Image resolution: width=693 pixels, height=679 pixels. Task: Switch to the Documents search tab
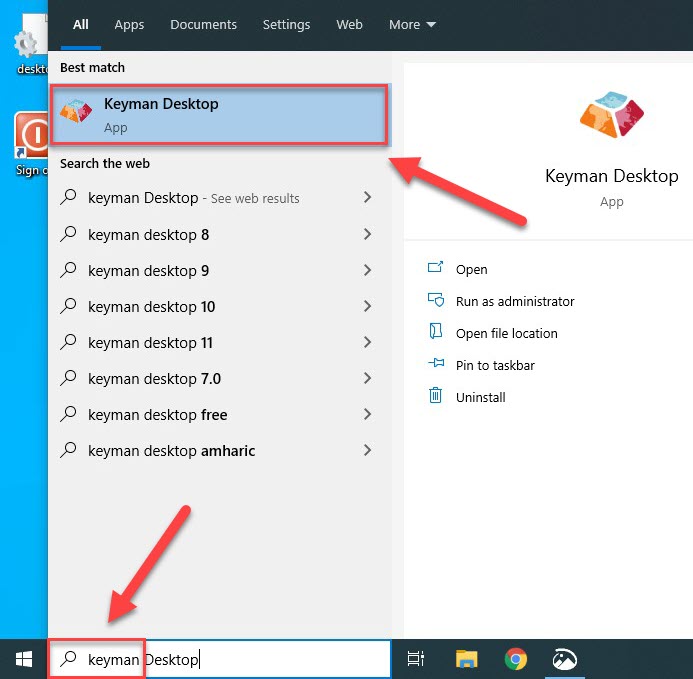pos(203,24)
